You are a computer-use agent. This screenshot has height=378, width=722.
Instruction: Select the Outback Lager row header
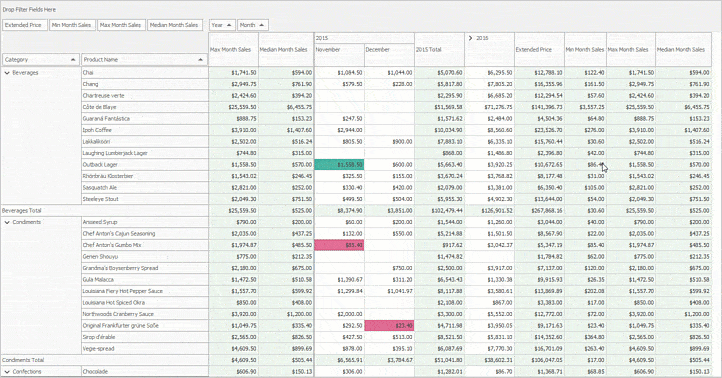pos(145,165)
